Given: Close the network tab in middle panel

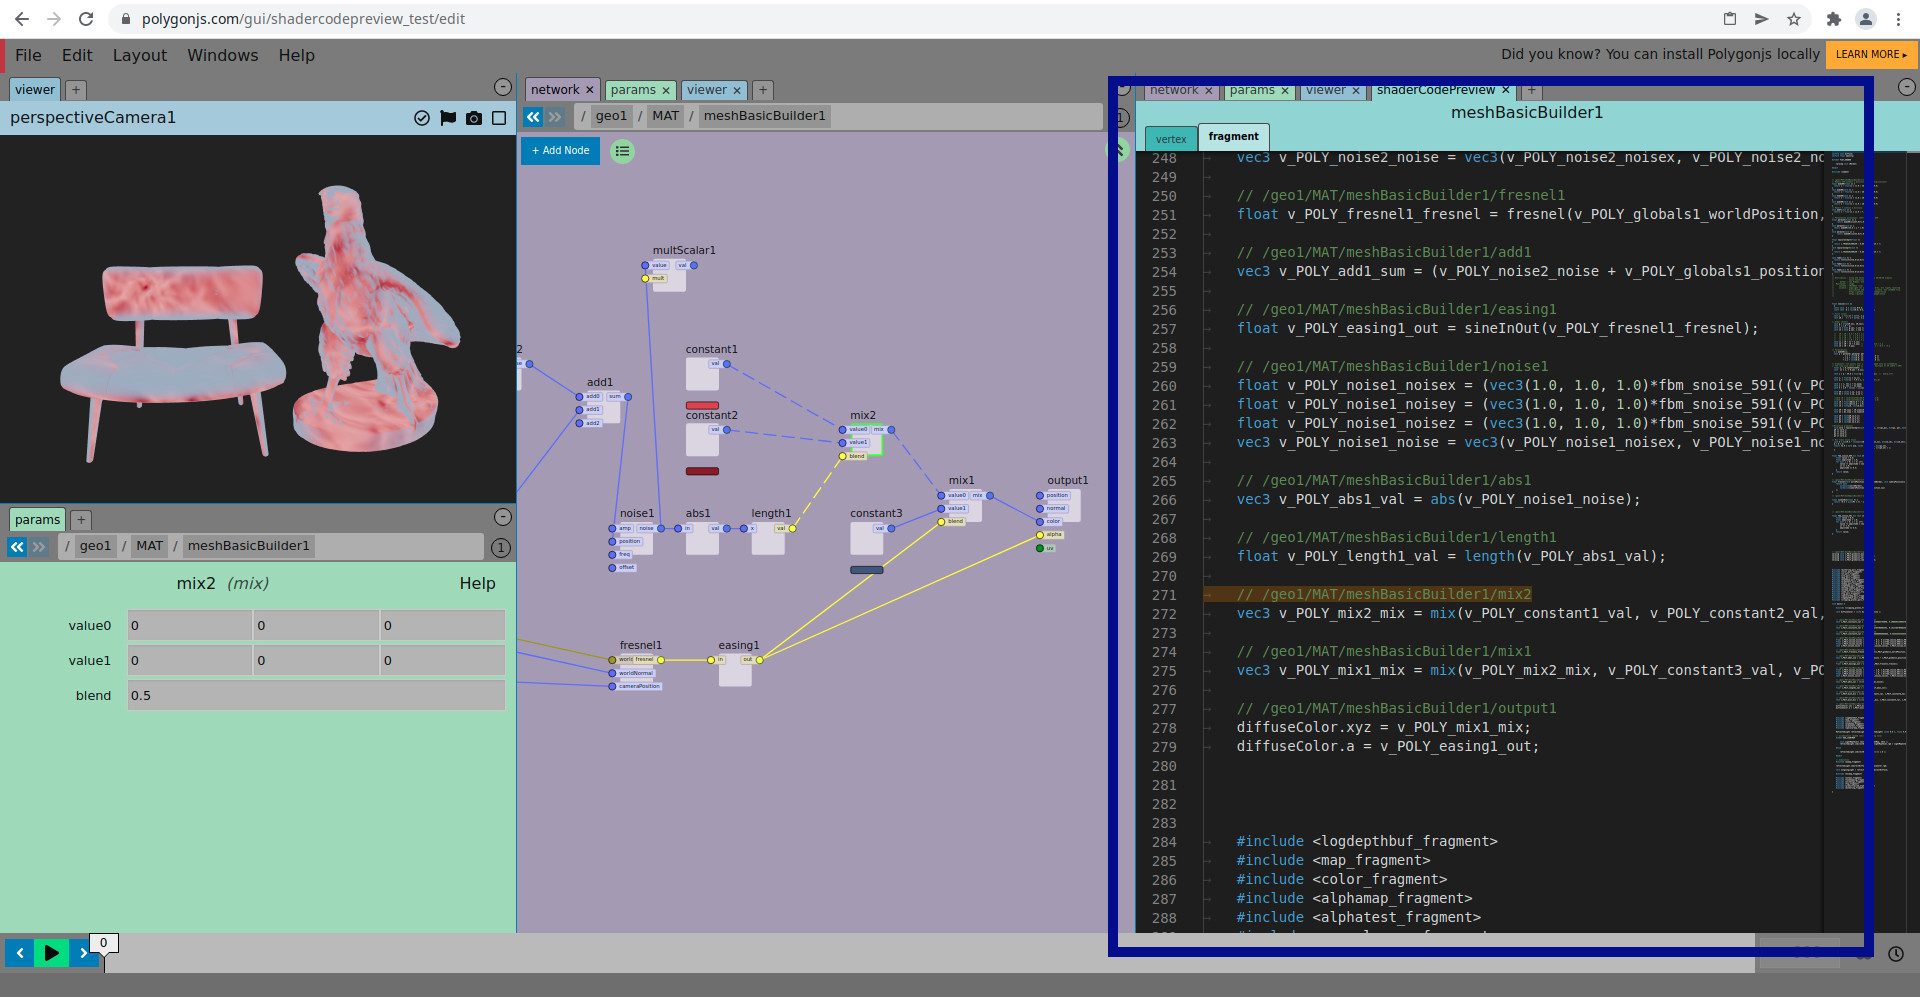Looking at the screenshot, I should pos(590,90).
